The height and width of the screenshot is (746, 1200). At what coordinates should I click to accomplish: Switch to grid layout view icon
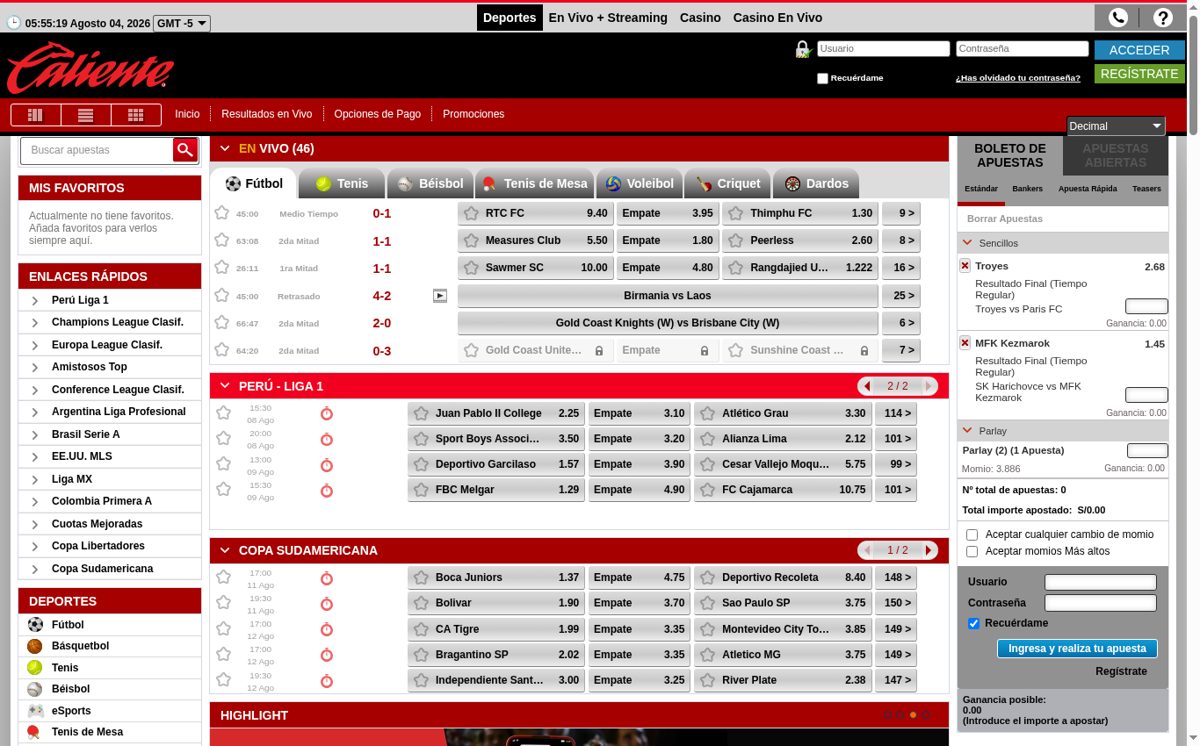coord(136,115)
